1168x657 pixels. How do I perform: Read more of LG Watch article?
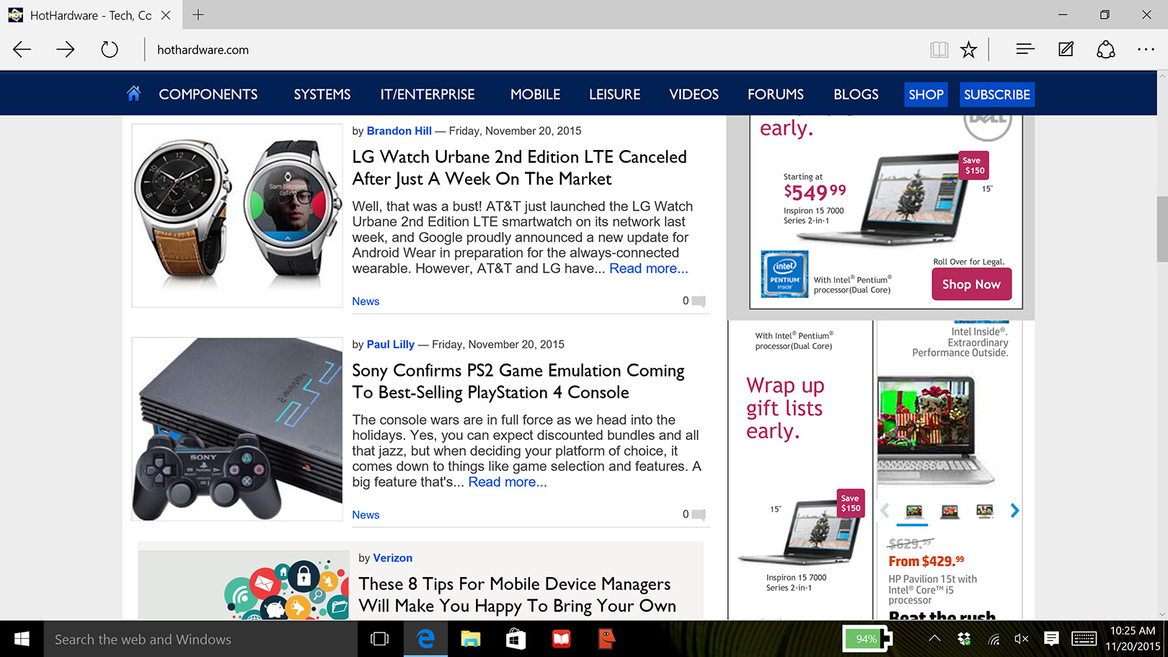point(649,268)
